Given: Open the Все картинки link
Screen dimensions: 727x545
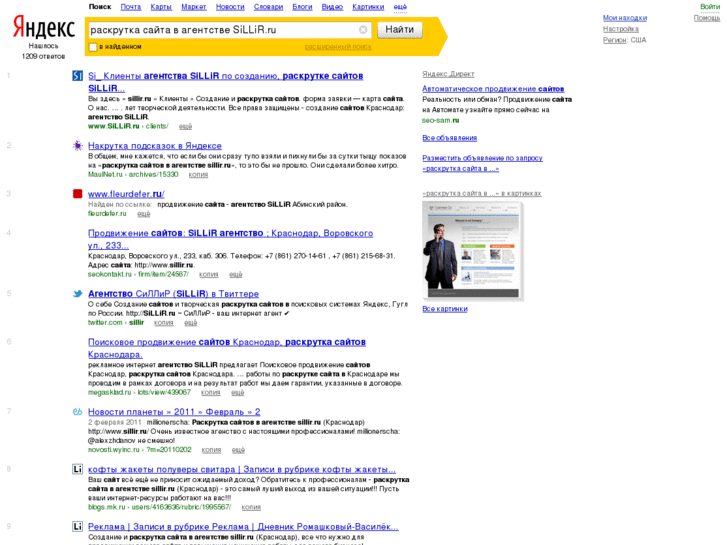Looking at the screenshot, I should pyautogui.click(x=445, y=309).
